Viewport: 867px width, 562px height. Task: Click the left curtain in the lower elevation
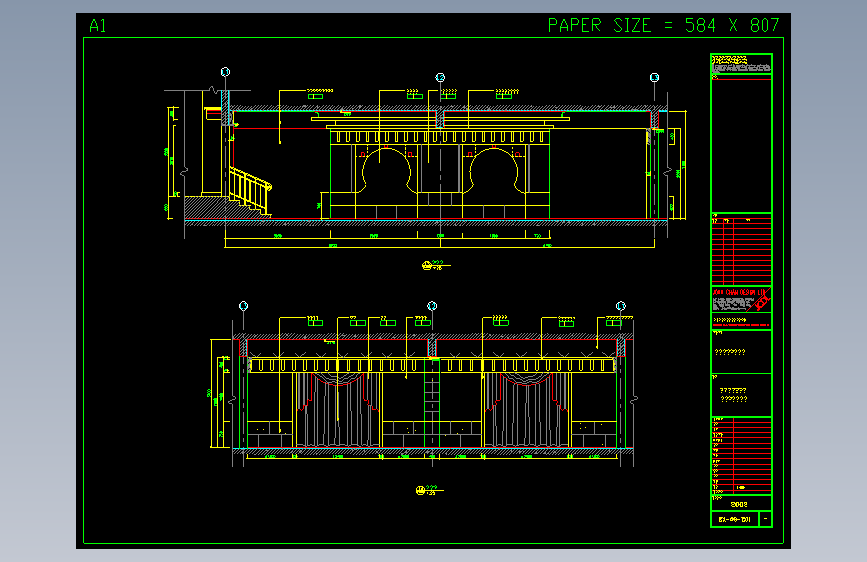click(338, 409)
